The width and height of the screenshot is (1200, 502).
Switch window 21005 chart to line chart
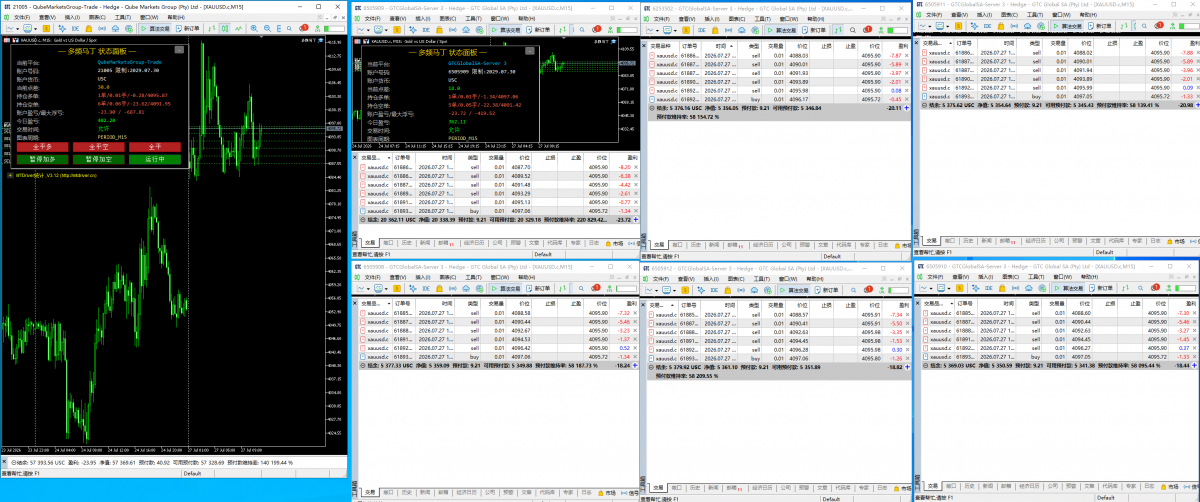[238, 28]
